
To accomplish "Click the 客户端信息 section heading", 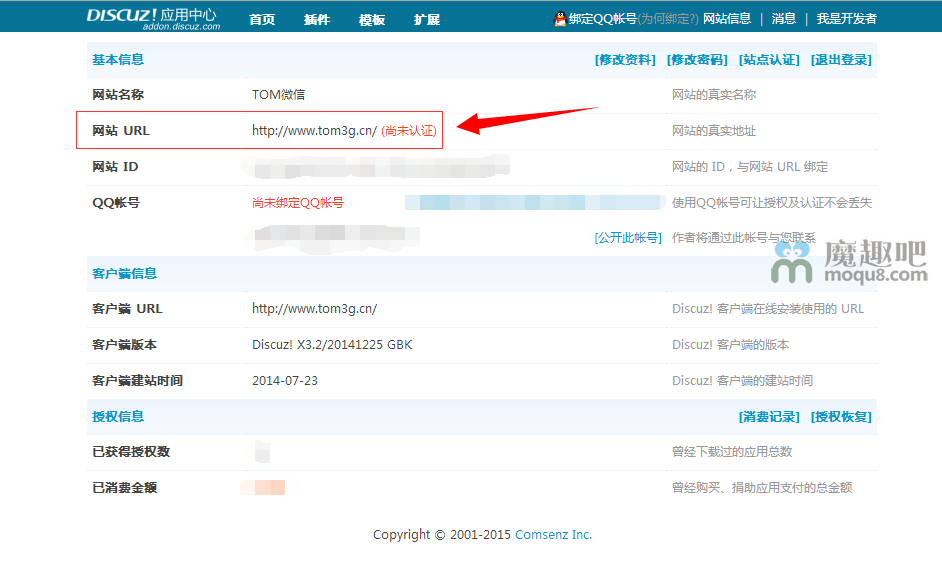I will [124, 273].
